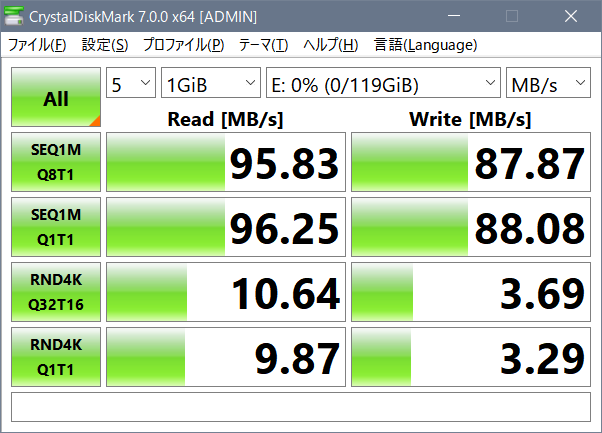Open the ヘルプ(H) menu
Image resolution: width=602 pixels, height=433 pixels.
point(331,45)
